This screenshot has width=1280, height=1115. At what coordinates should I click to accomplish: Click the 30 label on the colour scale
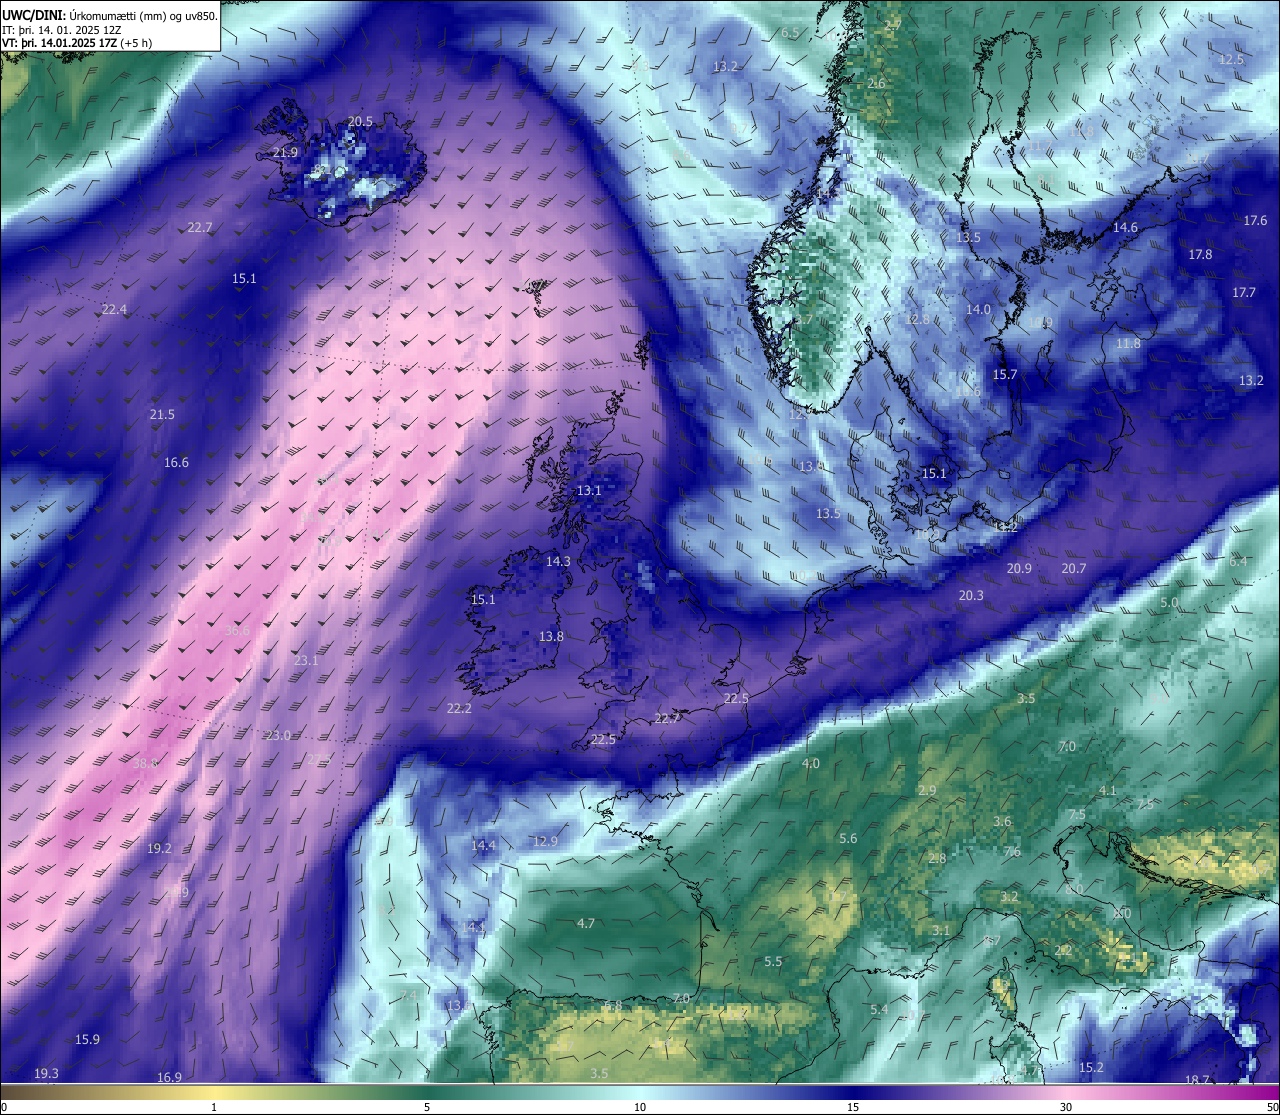tap(1066, 1106)
